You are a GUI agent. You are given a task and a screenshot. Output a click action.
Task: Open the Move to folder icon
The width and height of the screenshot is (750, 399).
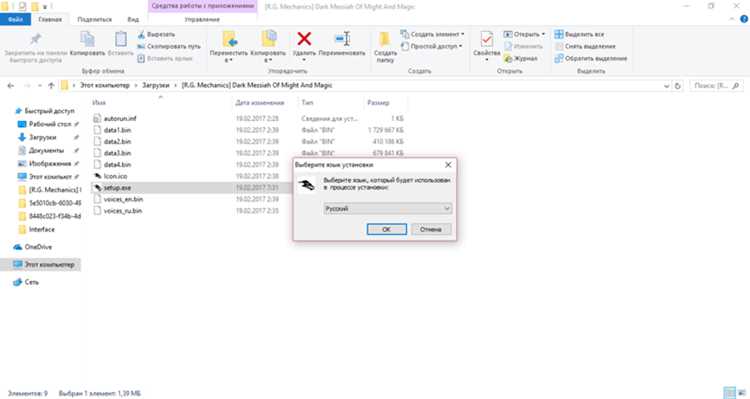point(229,39)
